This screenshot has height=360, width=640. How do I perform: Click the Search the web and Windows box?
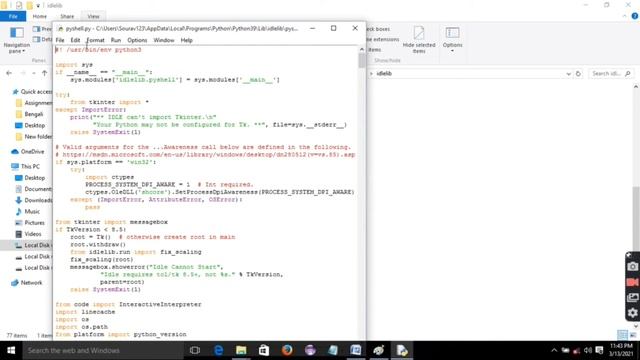(x=103, y=350)
